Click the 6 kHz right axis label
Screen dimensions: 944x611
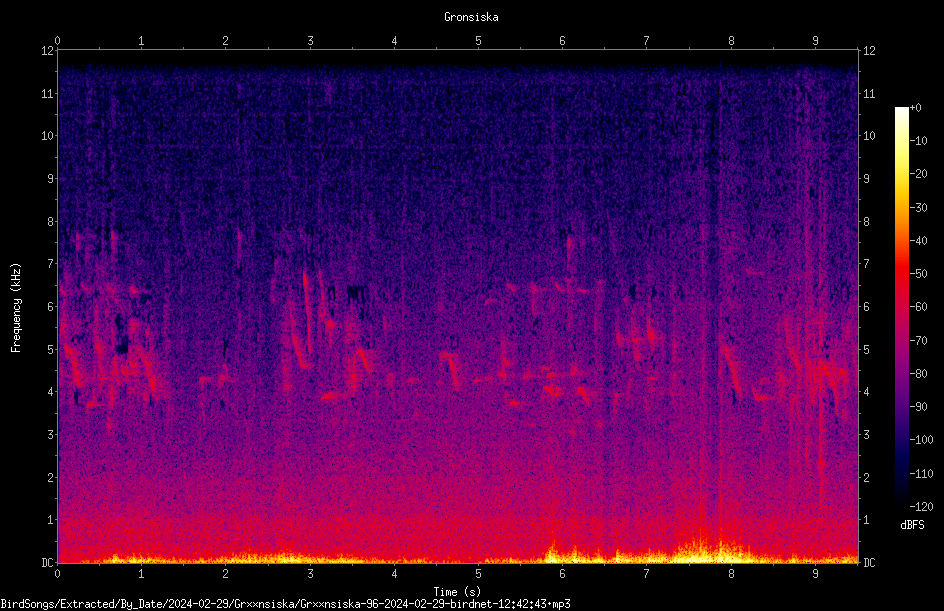coord(866,306)
